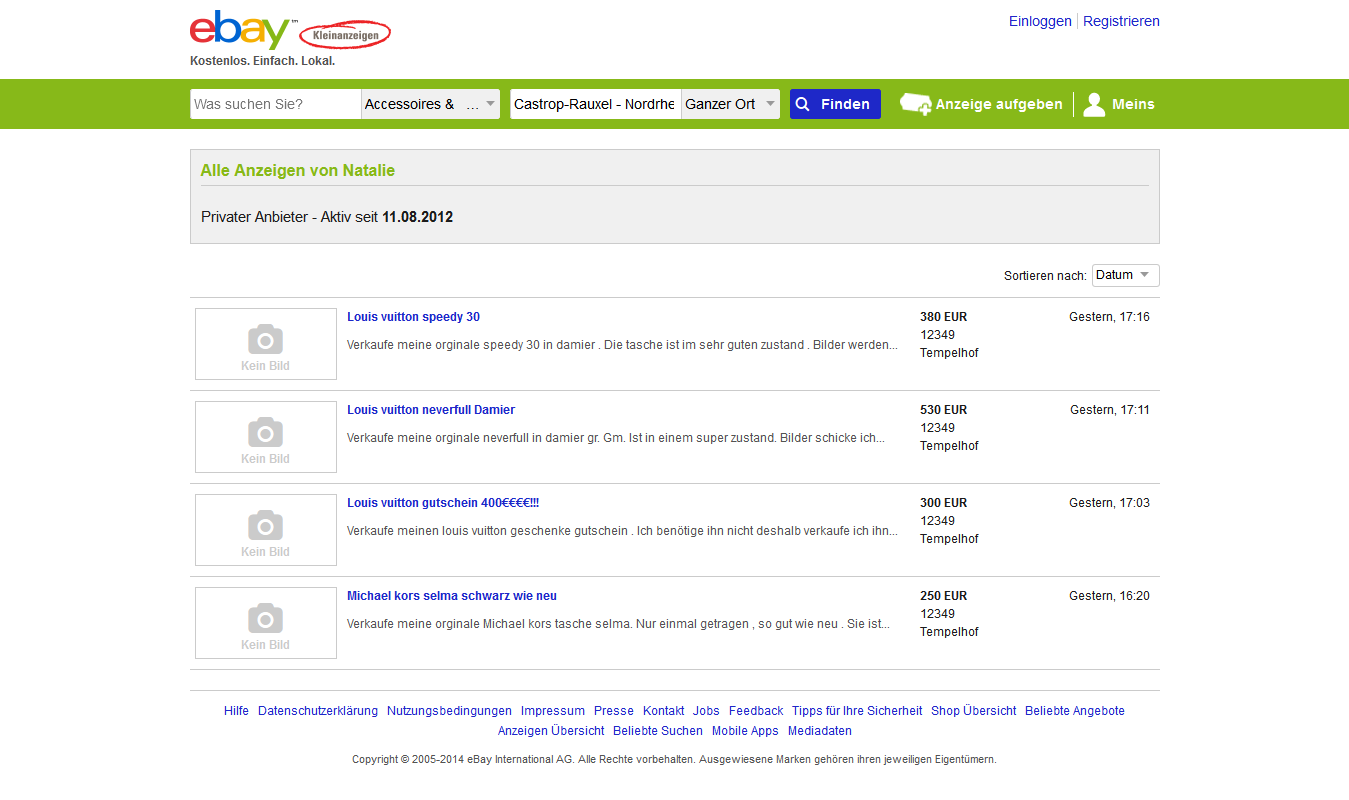Open the Beliebte Suchen footer link
Image resolution: width=1349 pixels, height=800 pixels.
tap(658, 731)
